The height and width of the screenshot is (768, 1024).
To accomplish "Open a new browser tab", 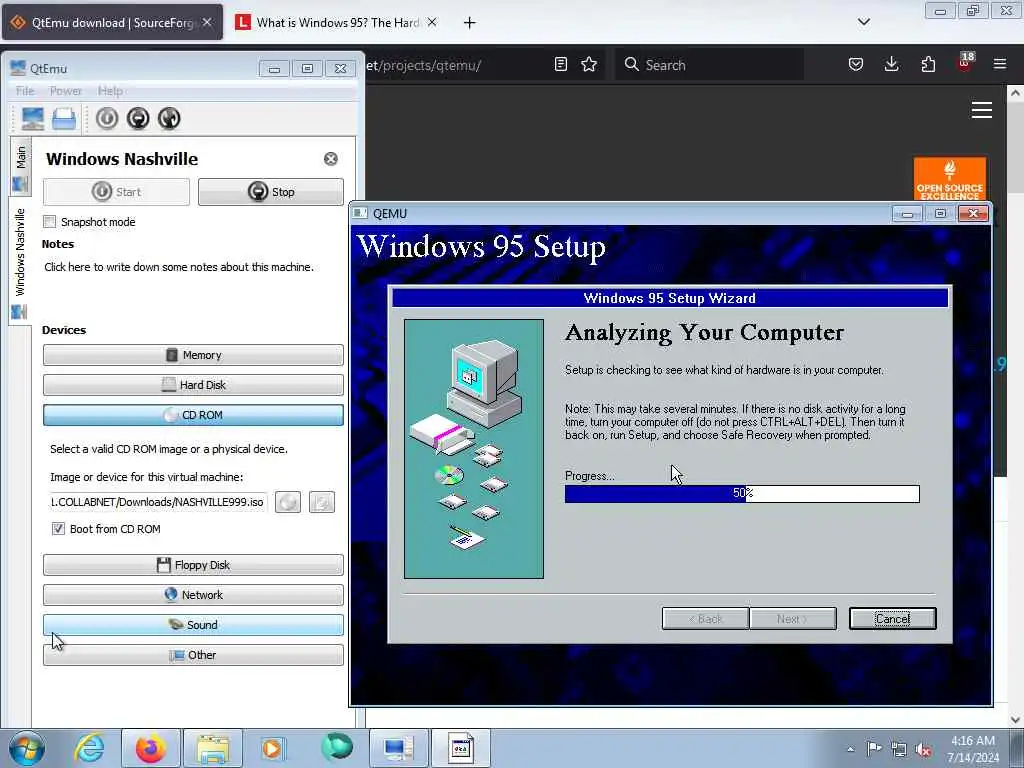I will click(470, 23).
